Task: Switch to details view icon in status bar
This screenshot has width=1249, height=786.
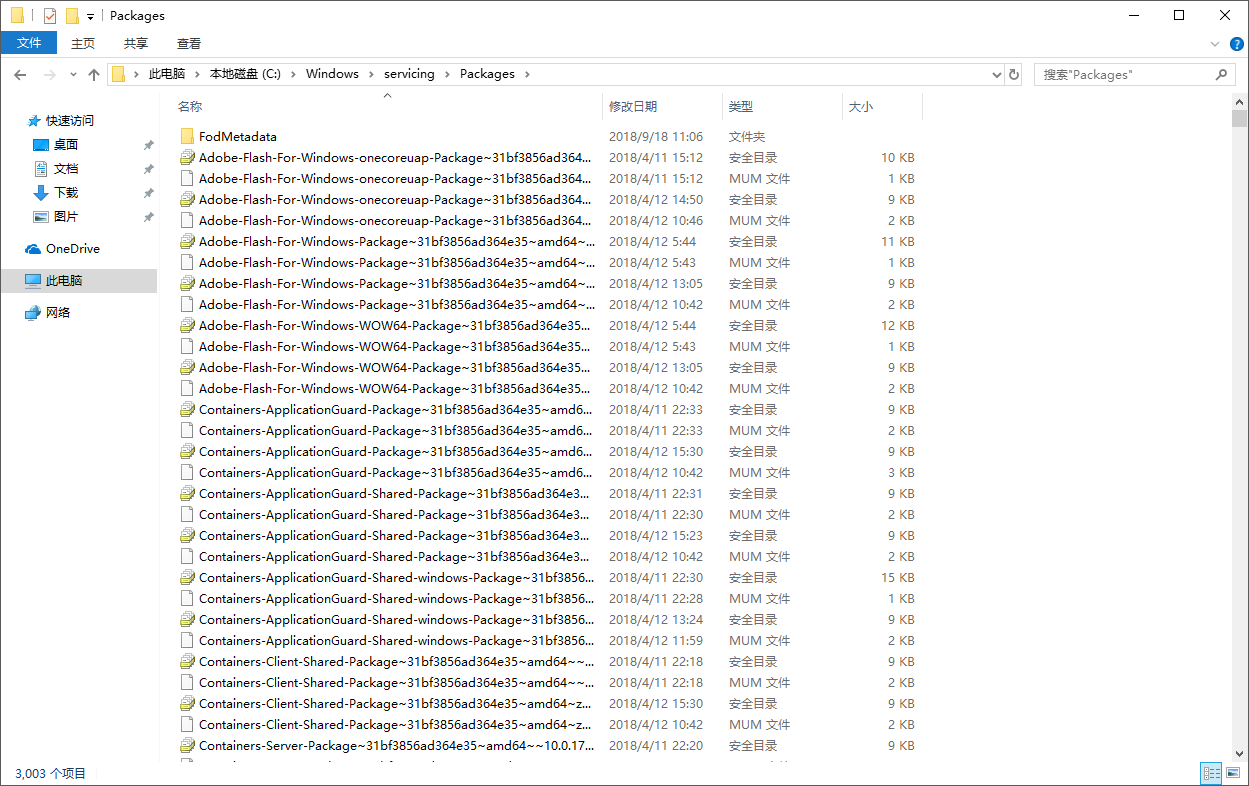Action: click(x=1211, y=773)
